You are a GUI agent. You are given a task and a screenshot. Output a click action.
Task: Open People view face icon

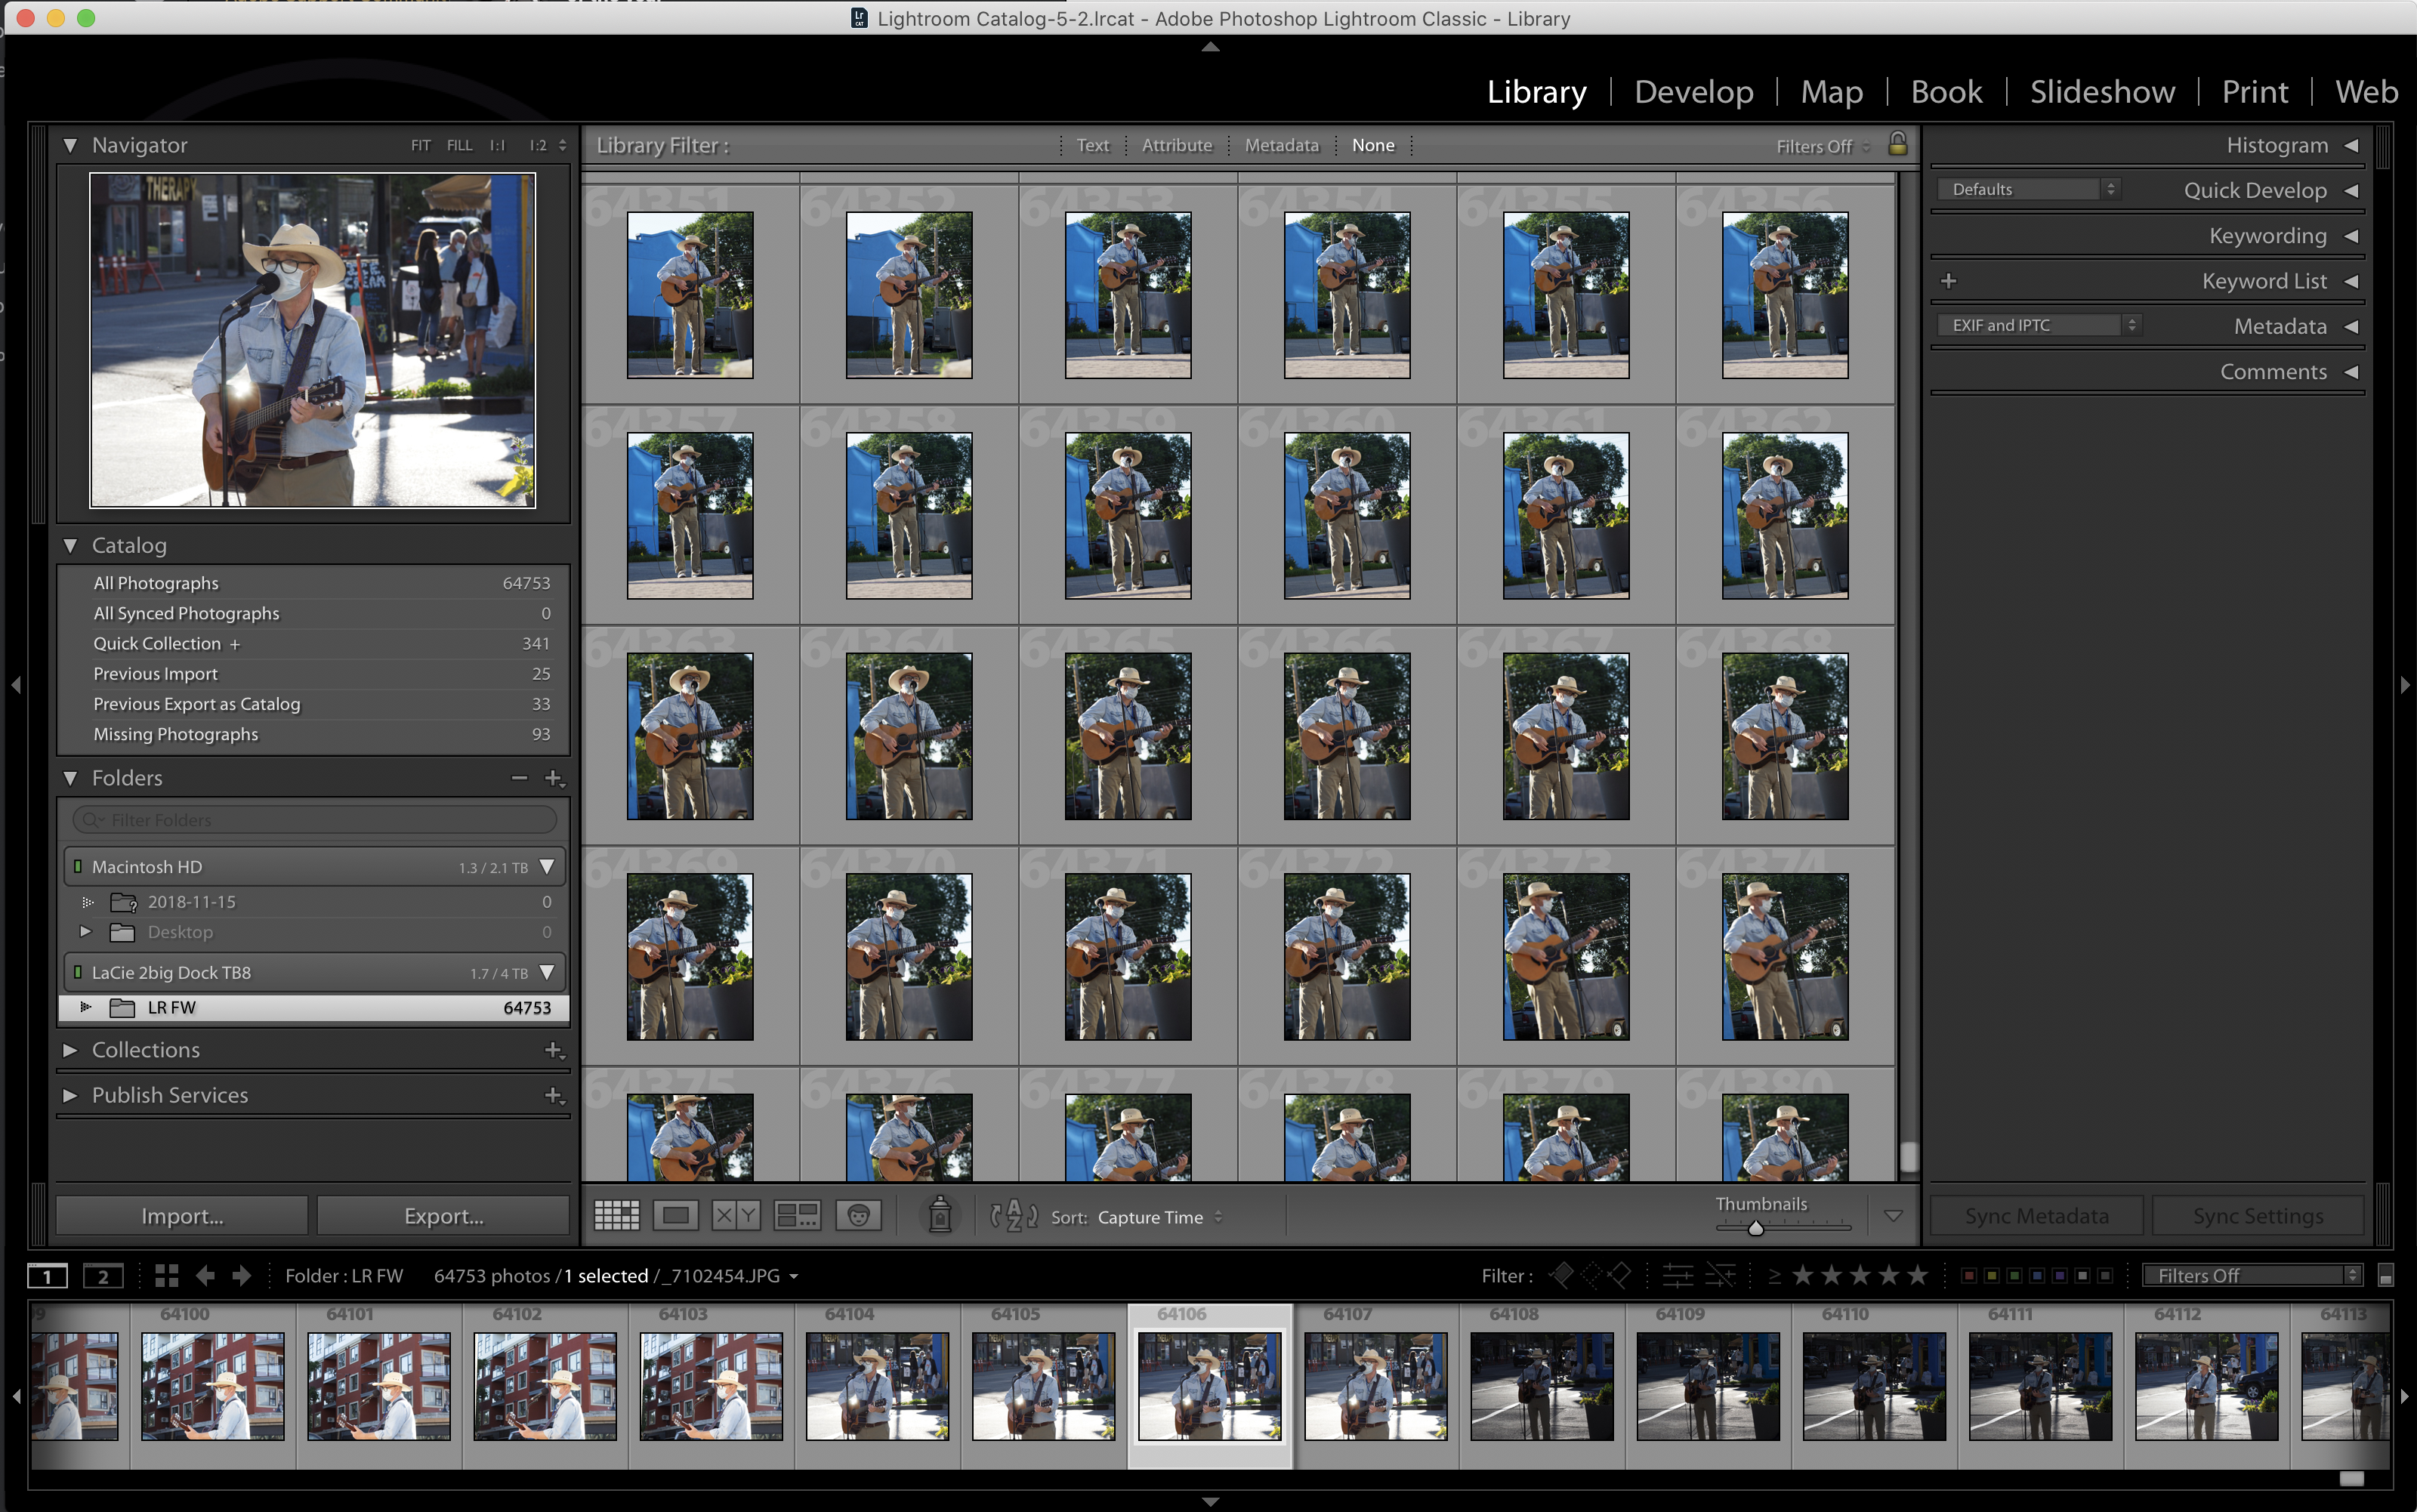[x=858, y=1216]
